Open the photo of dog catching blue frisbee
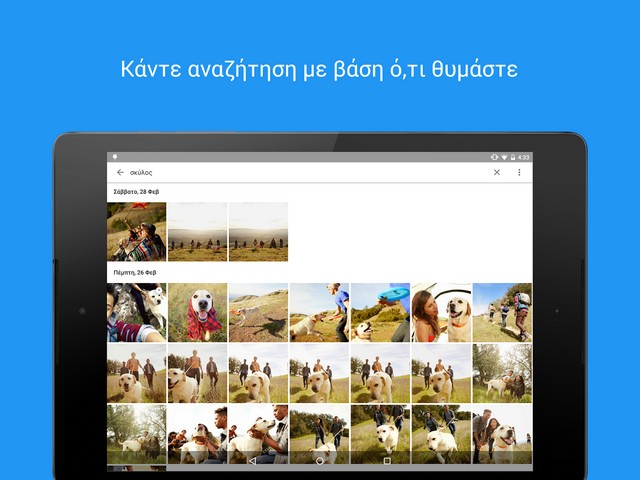The width and height of the screenshot is (640, 480). coord(380,312)
